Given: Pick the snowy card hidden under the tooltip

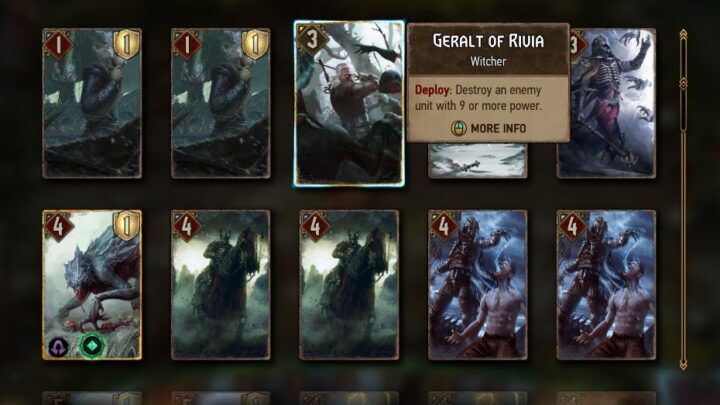Looking at the screenshot, I should (x=478, y=160).
